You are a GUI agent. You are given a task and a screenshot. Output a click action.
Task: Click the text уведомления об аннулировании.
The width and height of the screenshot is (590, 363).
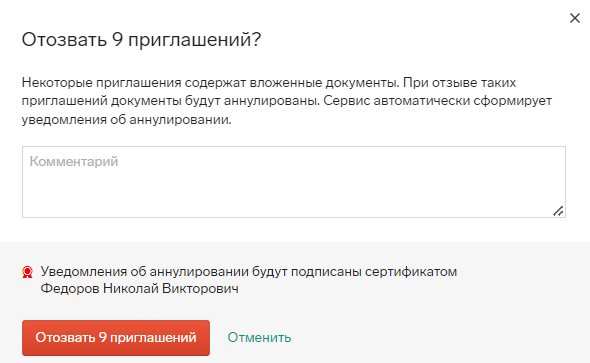[x=126, y=120]
